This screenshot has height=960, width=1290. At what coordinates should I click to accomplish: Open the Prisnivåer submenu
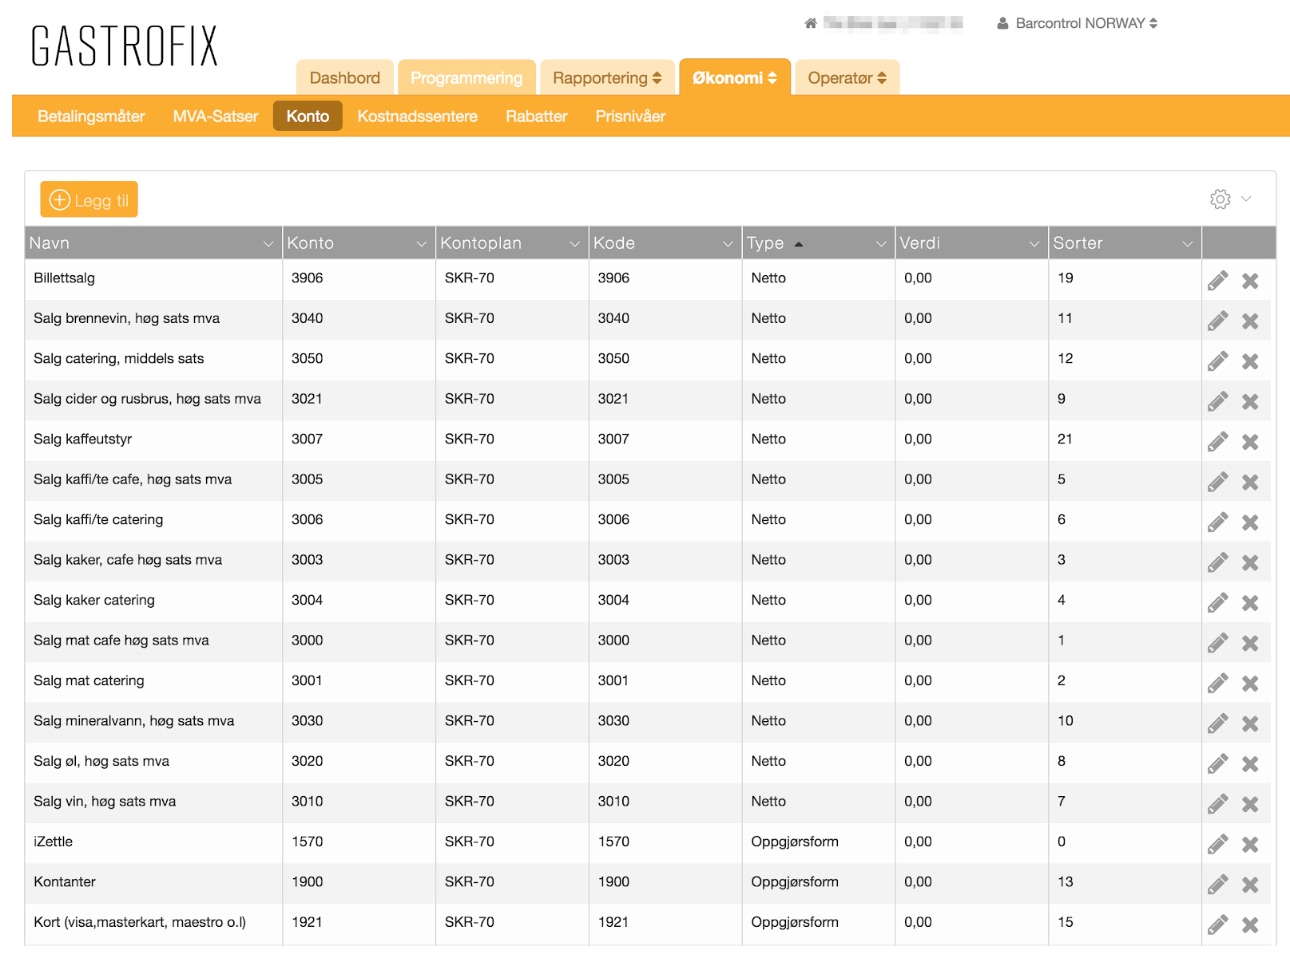click(630, 116)
